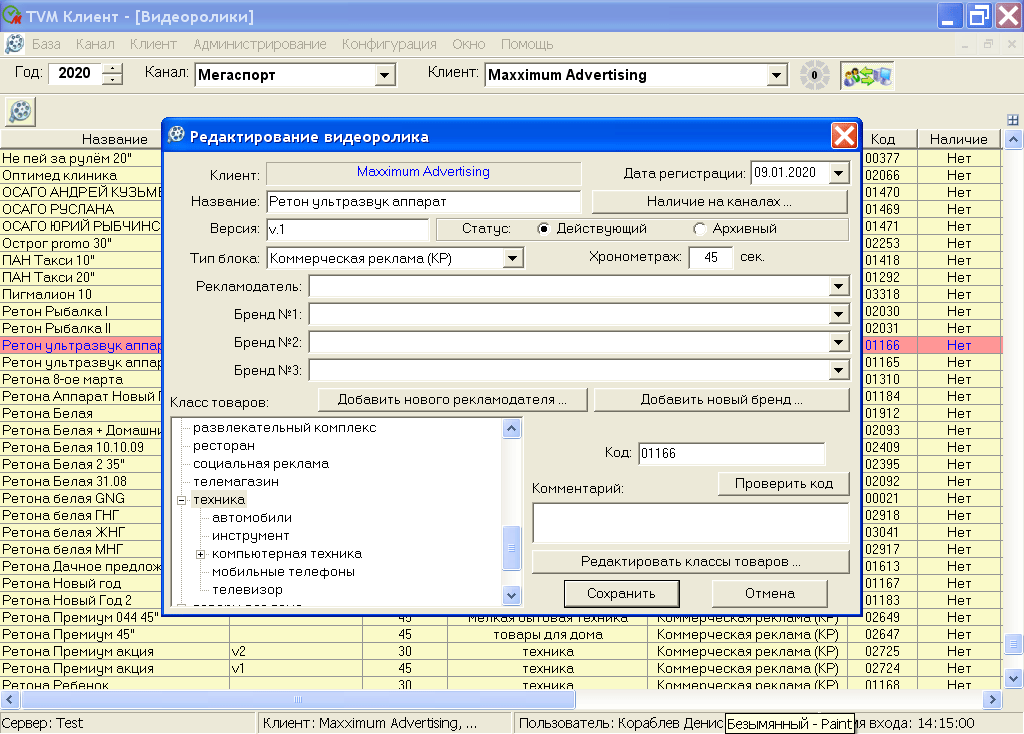Image resolution: width=1024 pixels, height=734 pixels.
Task: Click the Проверить код button
Action: 783,484
